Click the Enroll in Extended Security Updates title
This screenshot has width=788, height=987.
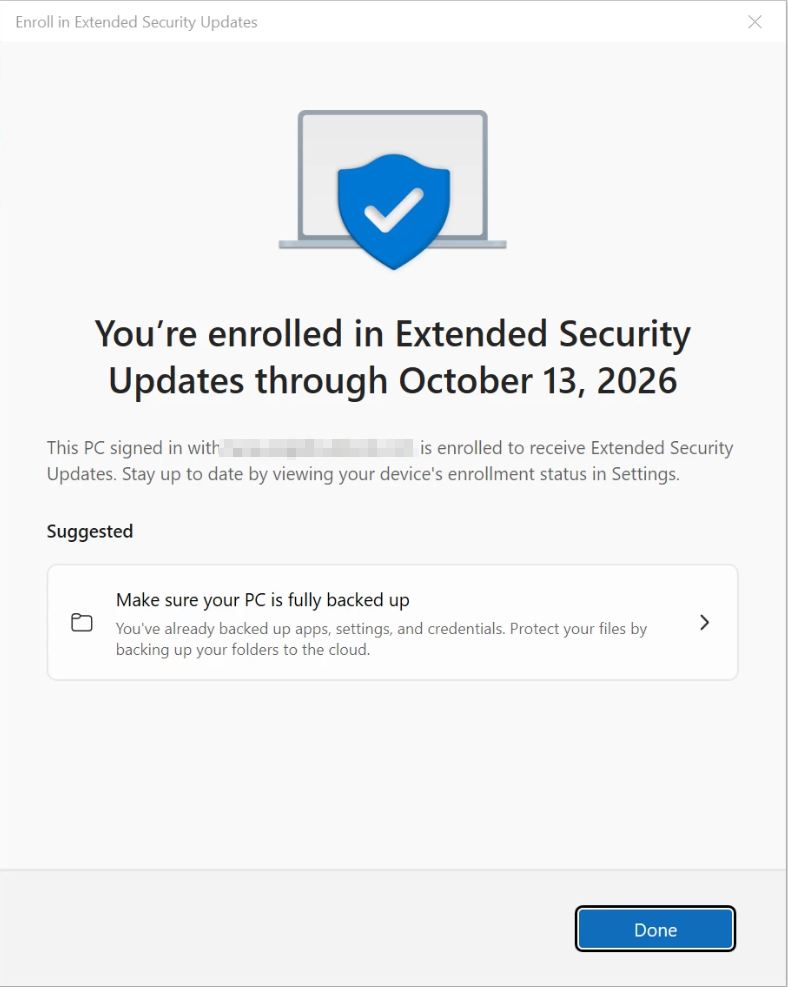pos(135,22)
